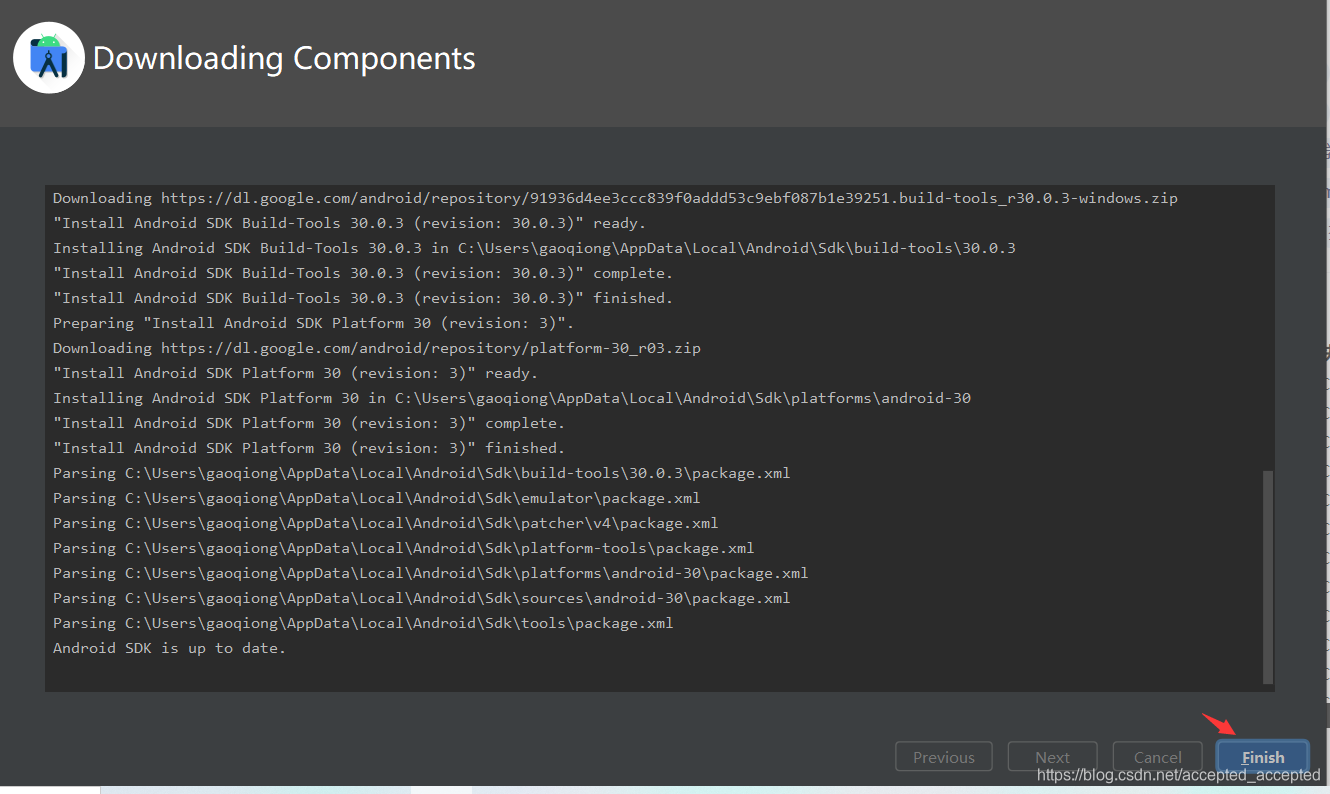Click the Parsing emulator\package.xml line
The height and width of the screenshot is (794, 1330).
377,498
